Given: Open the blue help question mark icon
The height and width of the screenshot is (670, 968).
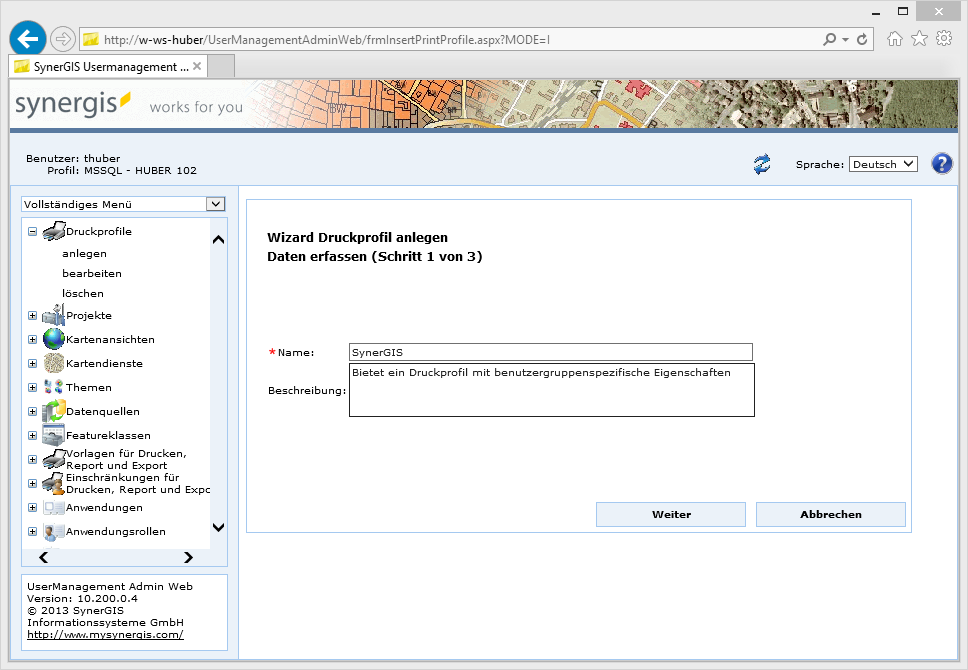Looking at the screenshot, I should (x=941, y=164).
